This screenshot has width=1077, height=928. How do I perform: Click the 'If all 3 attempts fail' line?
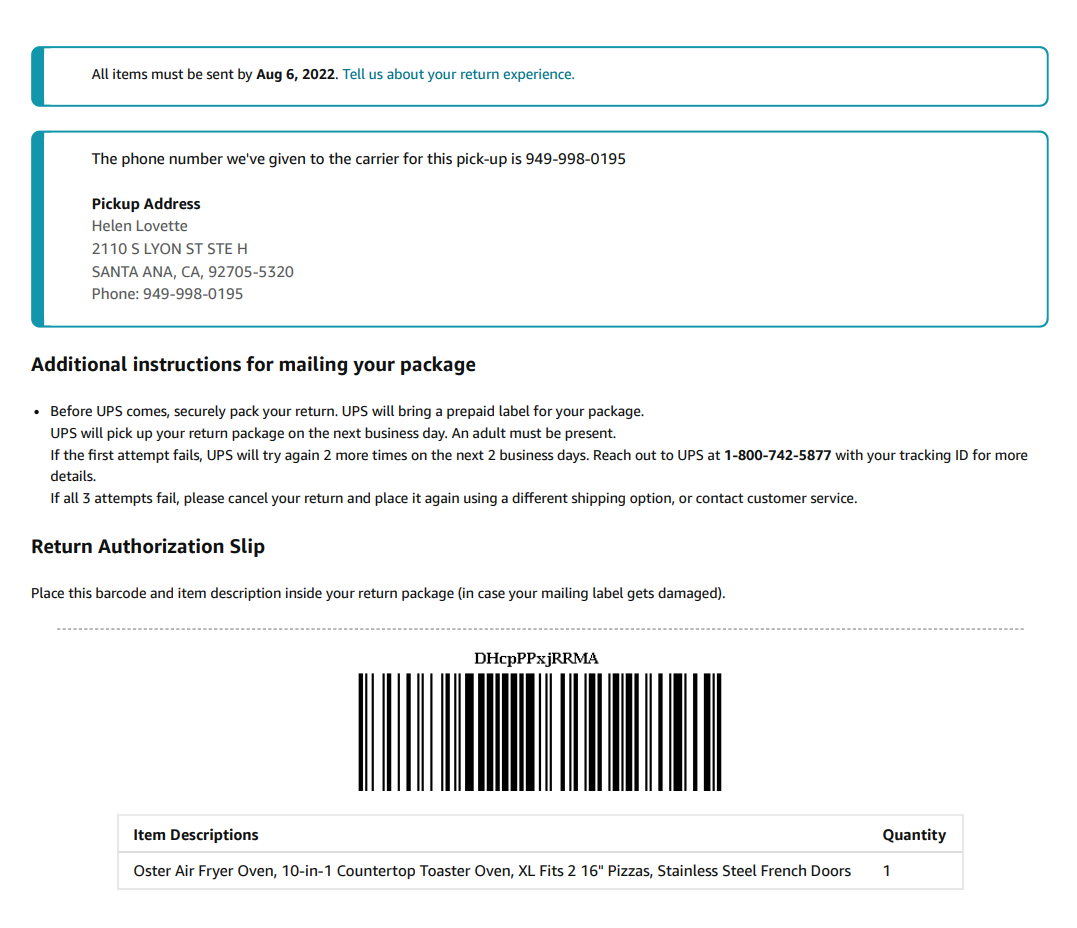click(453, 498)
